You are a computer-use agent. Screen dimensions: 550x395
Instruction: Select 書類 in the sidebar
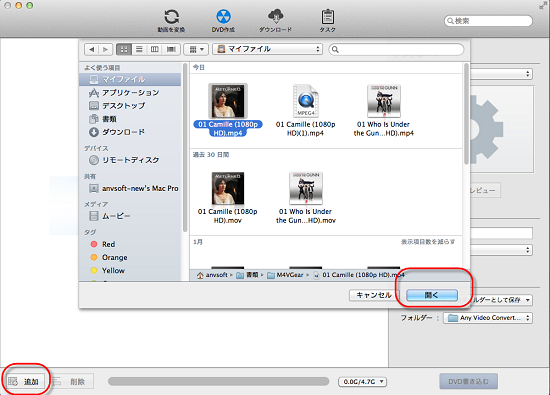pyautogui.click(x=130, y=119)
